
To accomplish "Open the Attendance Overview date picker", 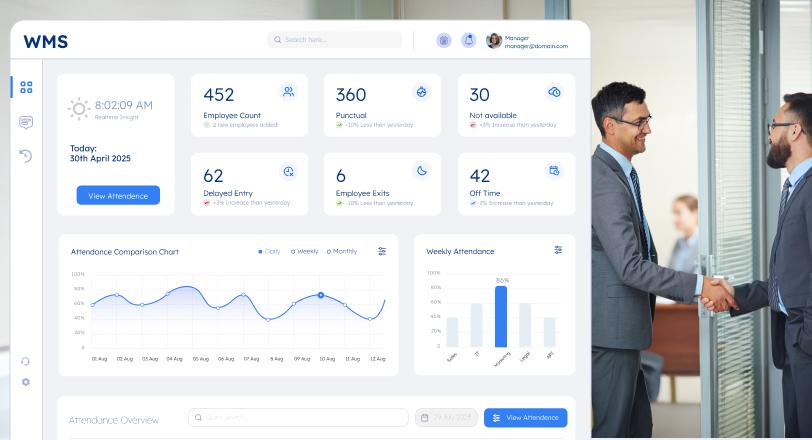I will tap(446, 417).
